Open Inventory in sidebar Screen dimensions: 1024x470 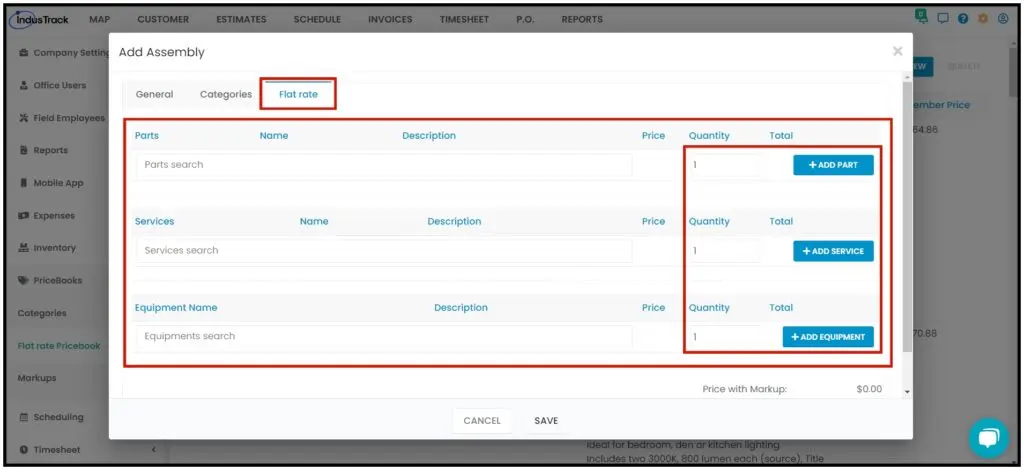click(47, 248)
